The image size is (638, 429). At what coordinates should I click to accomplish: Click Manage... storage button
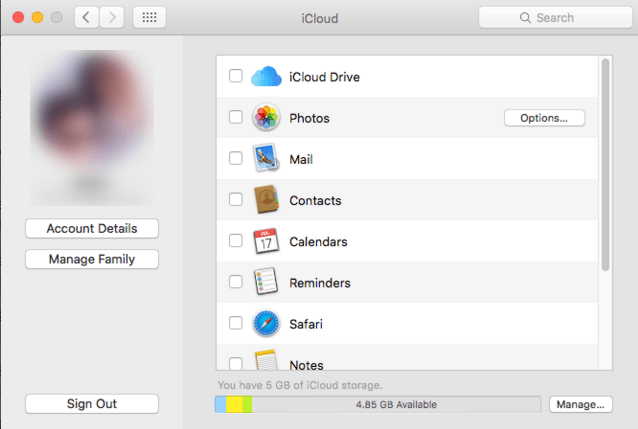click(581, 405)
